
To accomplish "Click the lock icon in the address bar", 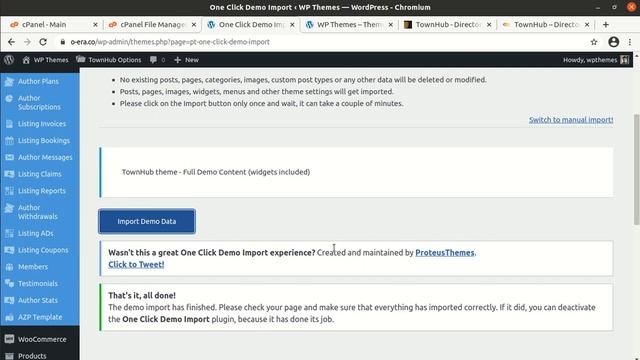I will 62,42.
